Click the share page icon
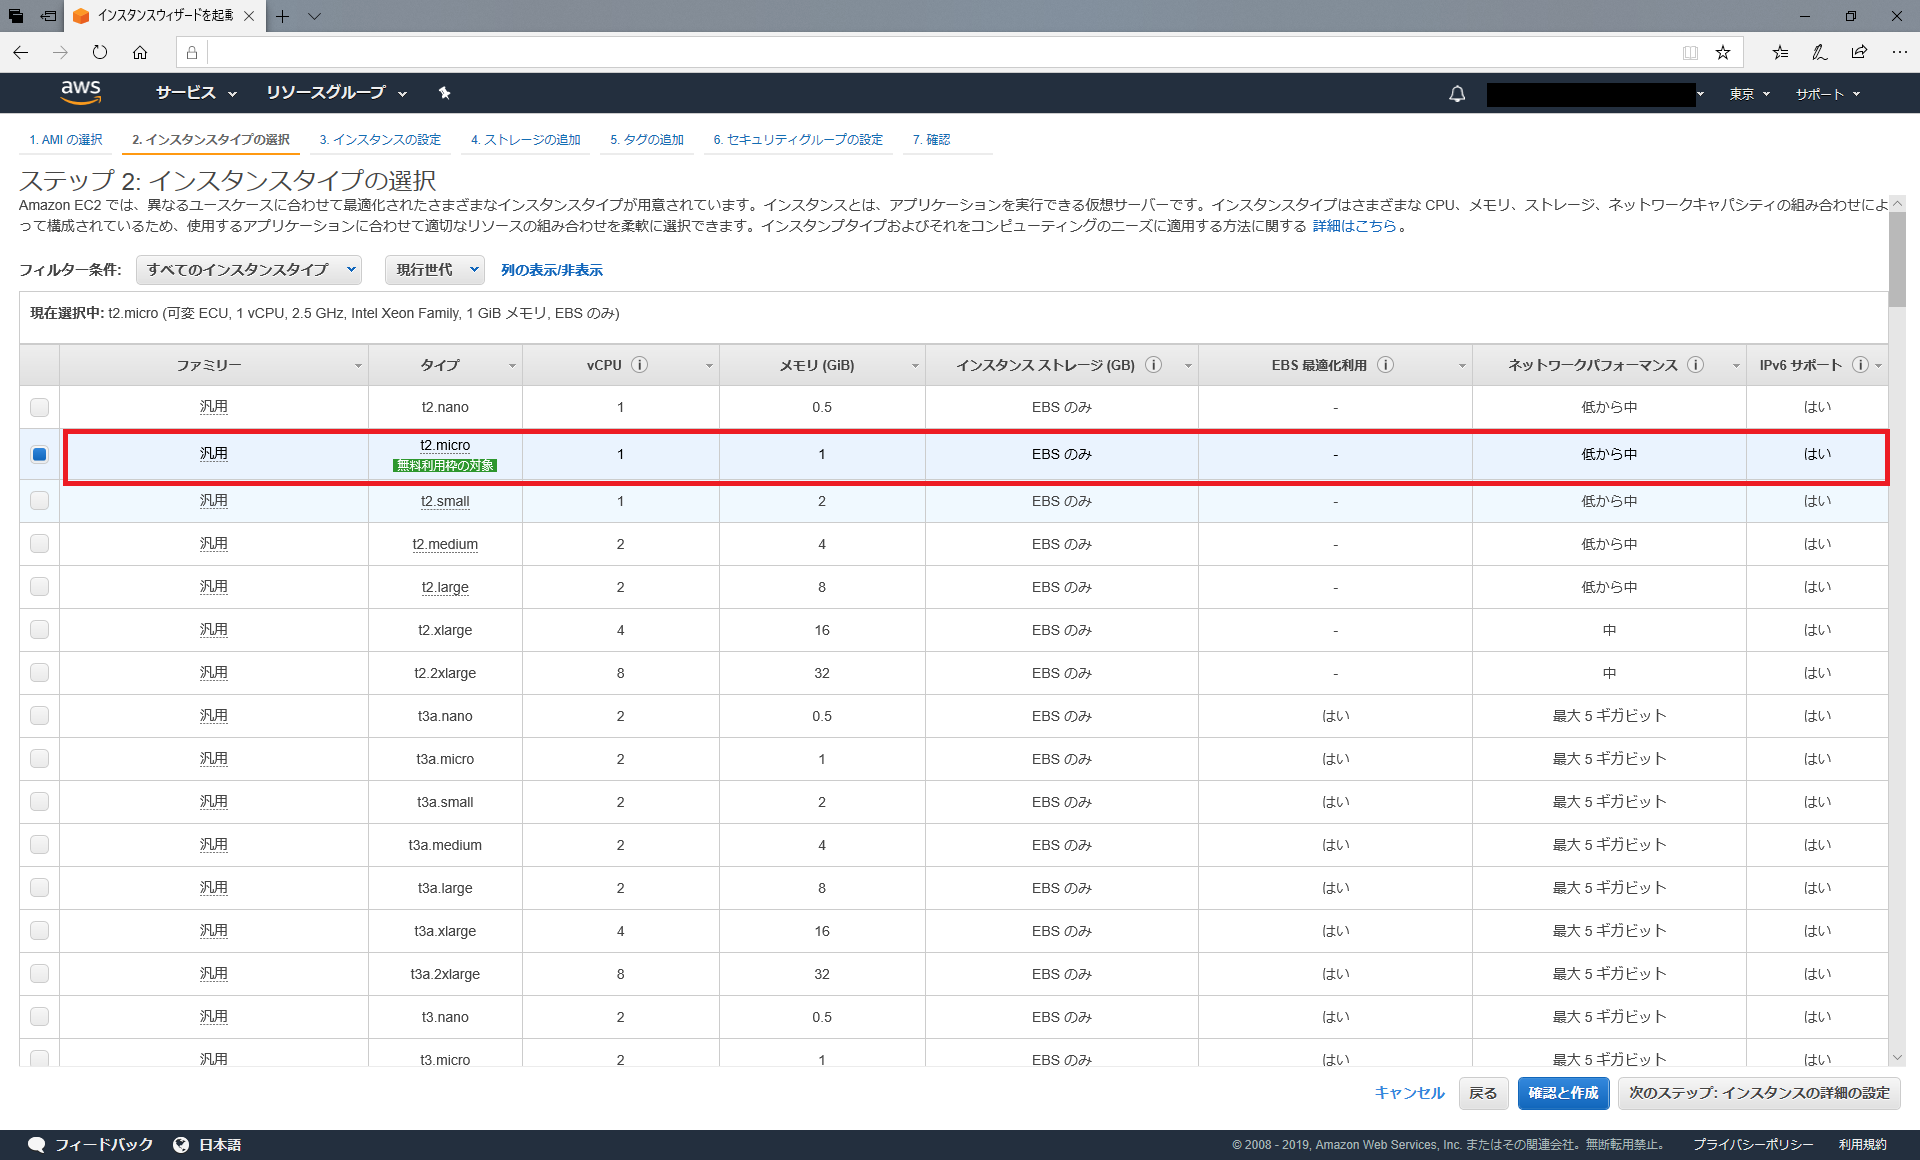1920x1160 pixels. [x=1859, y=52]
